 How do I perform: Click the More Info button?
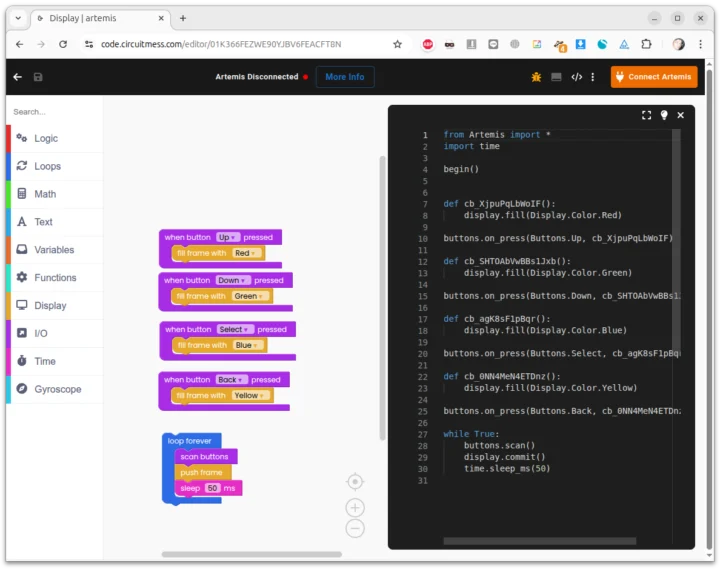click(344, 77)
